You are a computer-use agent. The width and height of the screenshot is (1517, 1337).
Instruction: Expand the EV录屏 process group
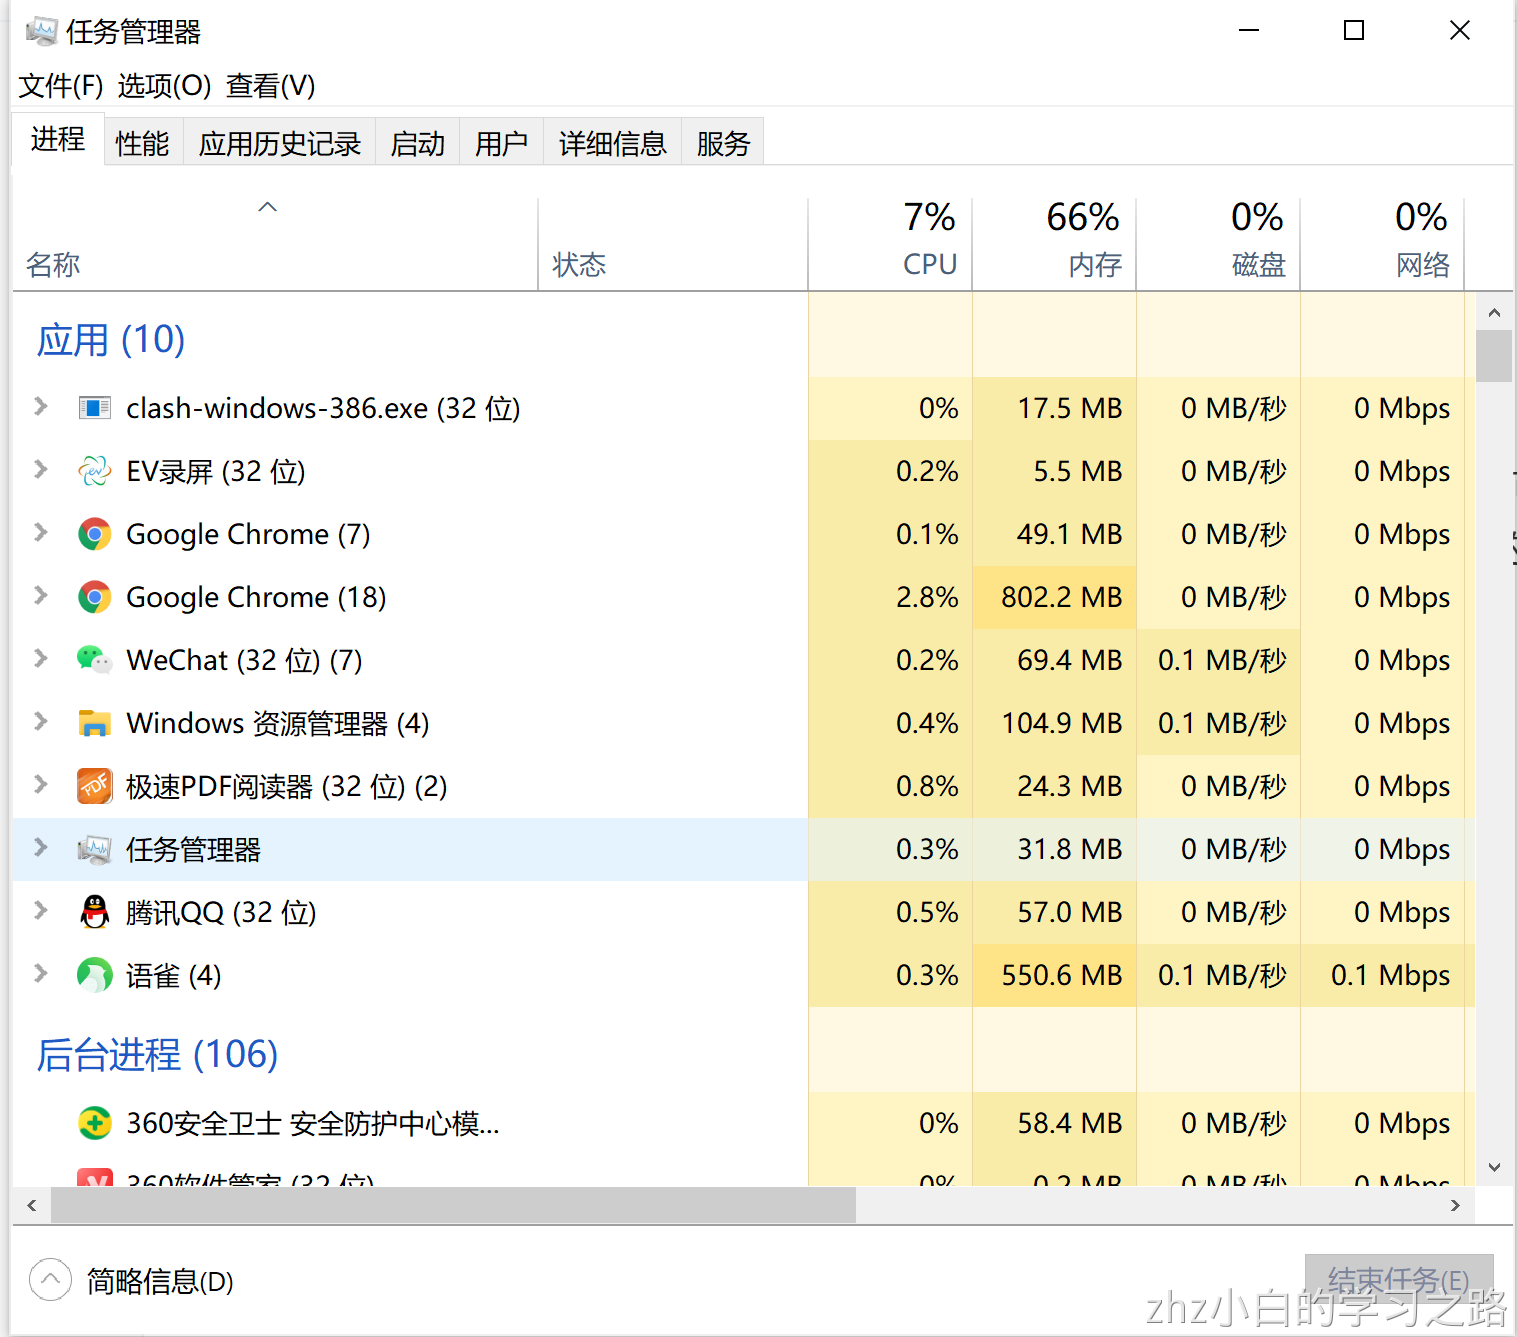pos(41,469)
